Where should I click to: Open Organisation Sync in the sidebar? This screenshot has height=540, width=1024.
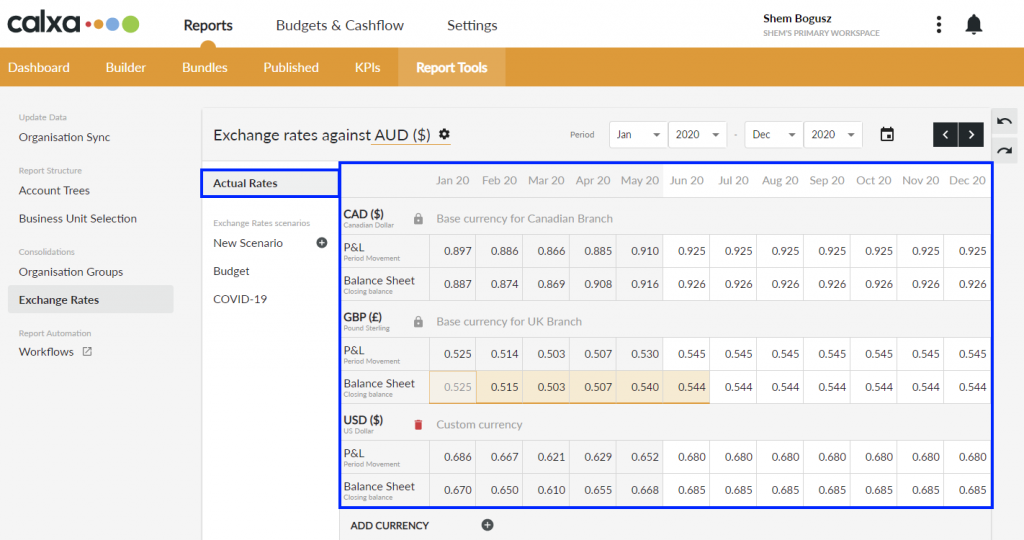(x=64, y=137)
